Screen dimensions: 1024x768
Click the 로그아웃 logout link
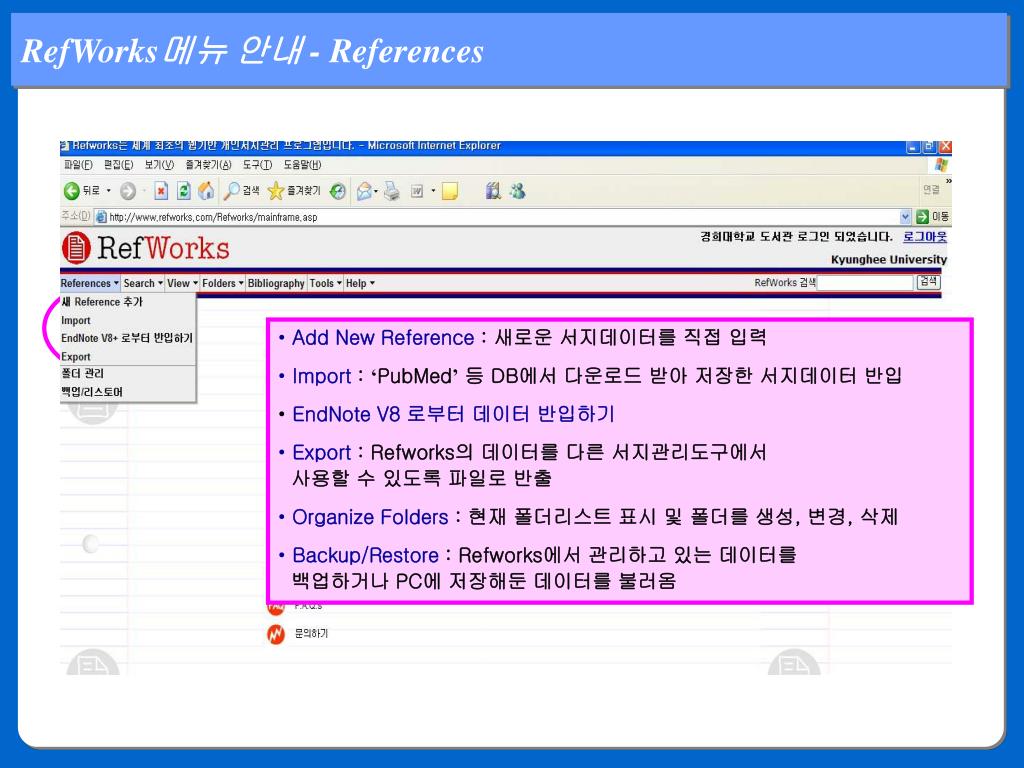(925, 236)
